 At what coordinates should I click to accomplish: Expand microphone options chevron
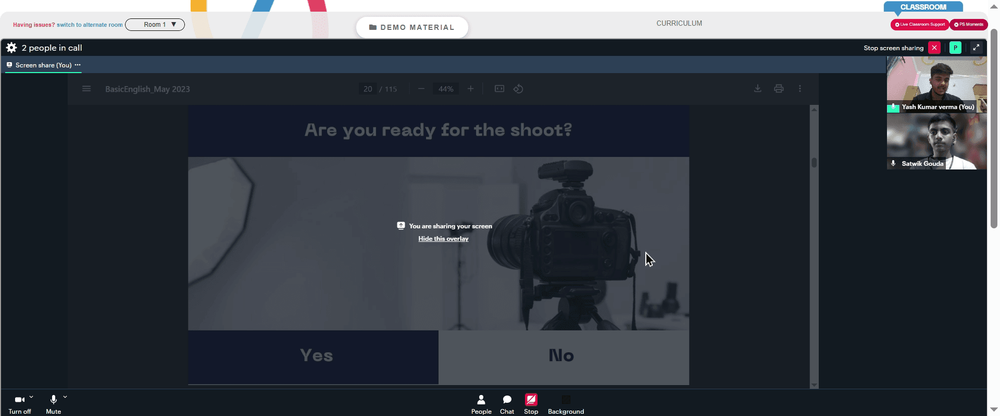[65, 397]
